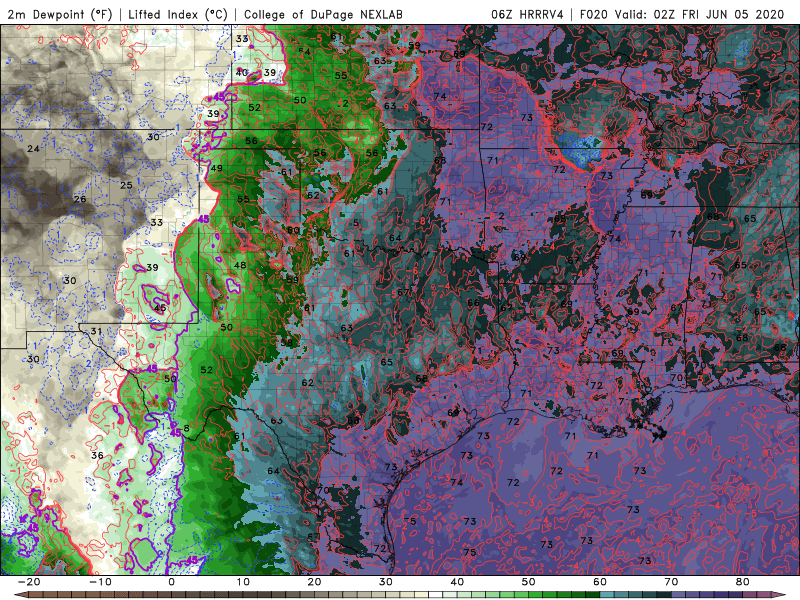Click the '75' dewpoint value over the Gulf

point(469,553)
